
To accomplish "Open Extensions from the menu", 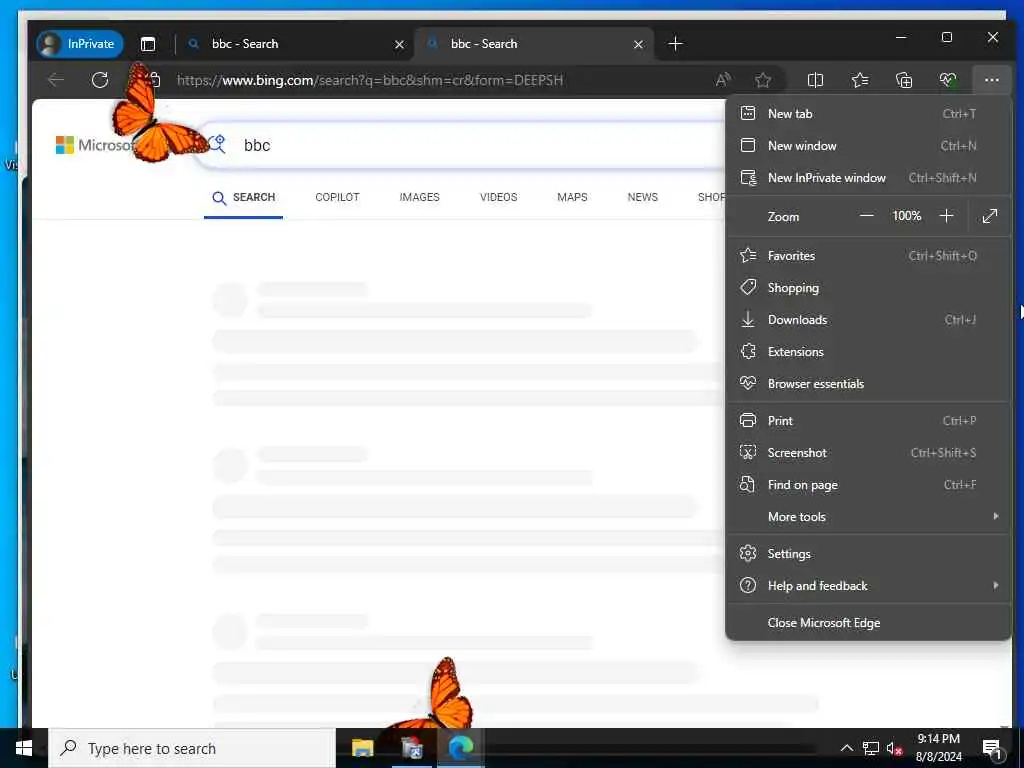I will [x=868, y=352].
